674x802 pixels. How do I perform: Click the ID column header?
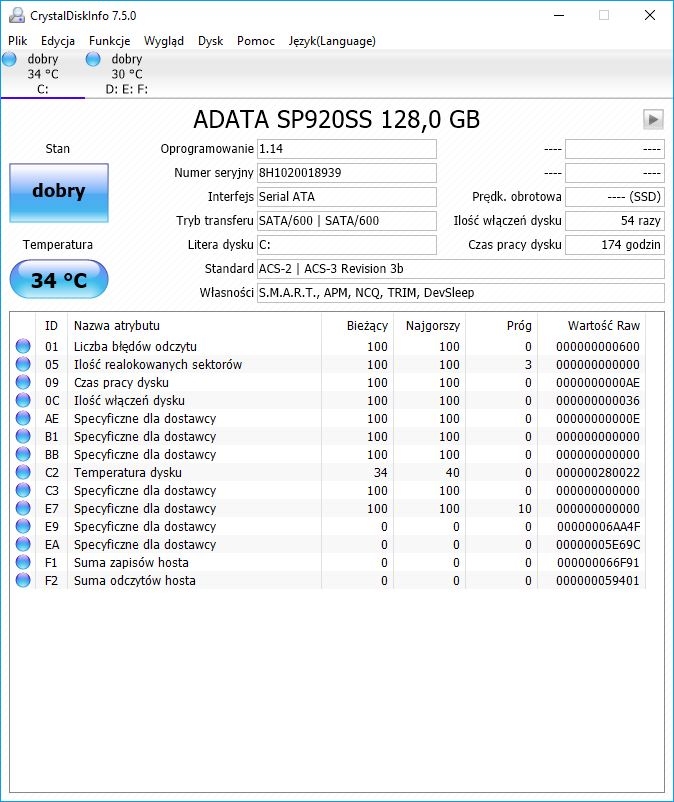(x=51, y=326)
